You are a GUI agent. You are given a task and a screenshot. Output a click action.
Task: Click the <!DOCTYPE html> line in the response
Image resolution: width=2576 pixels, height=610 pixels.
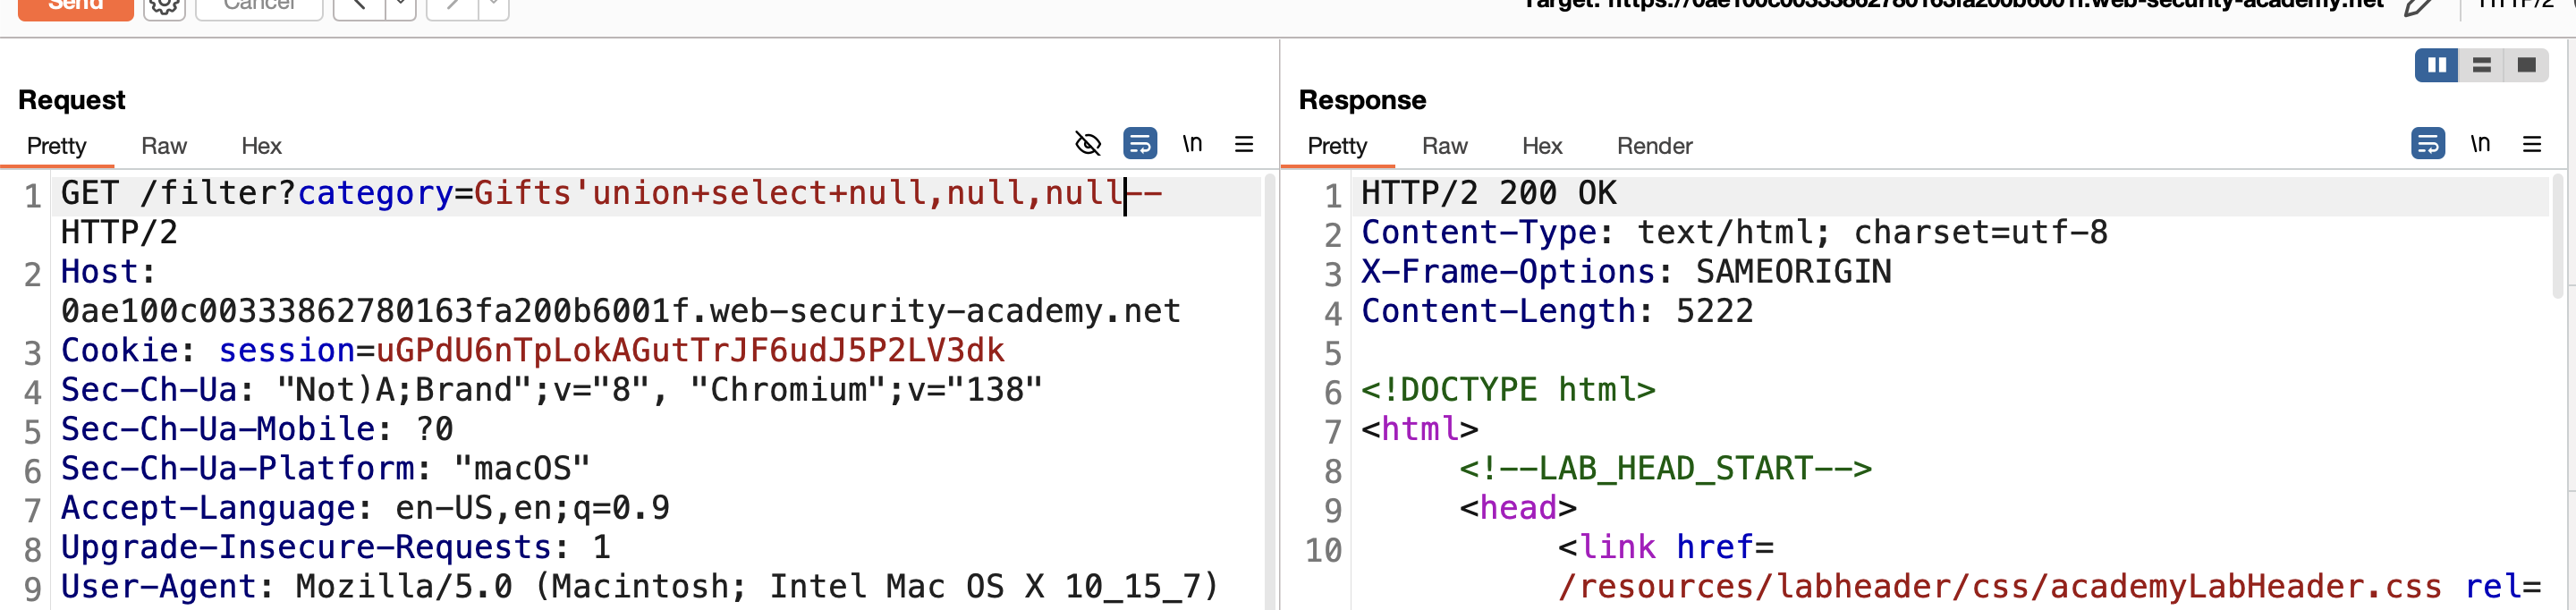click(x=1508, y=390)
